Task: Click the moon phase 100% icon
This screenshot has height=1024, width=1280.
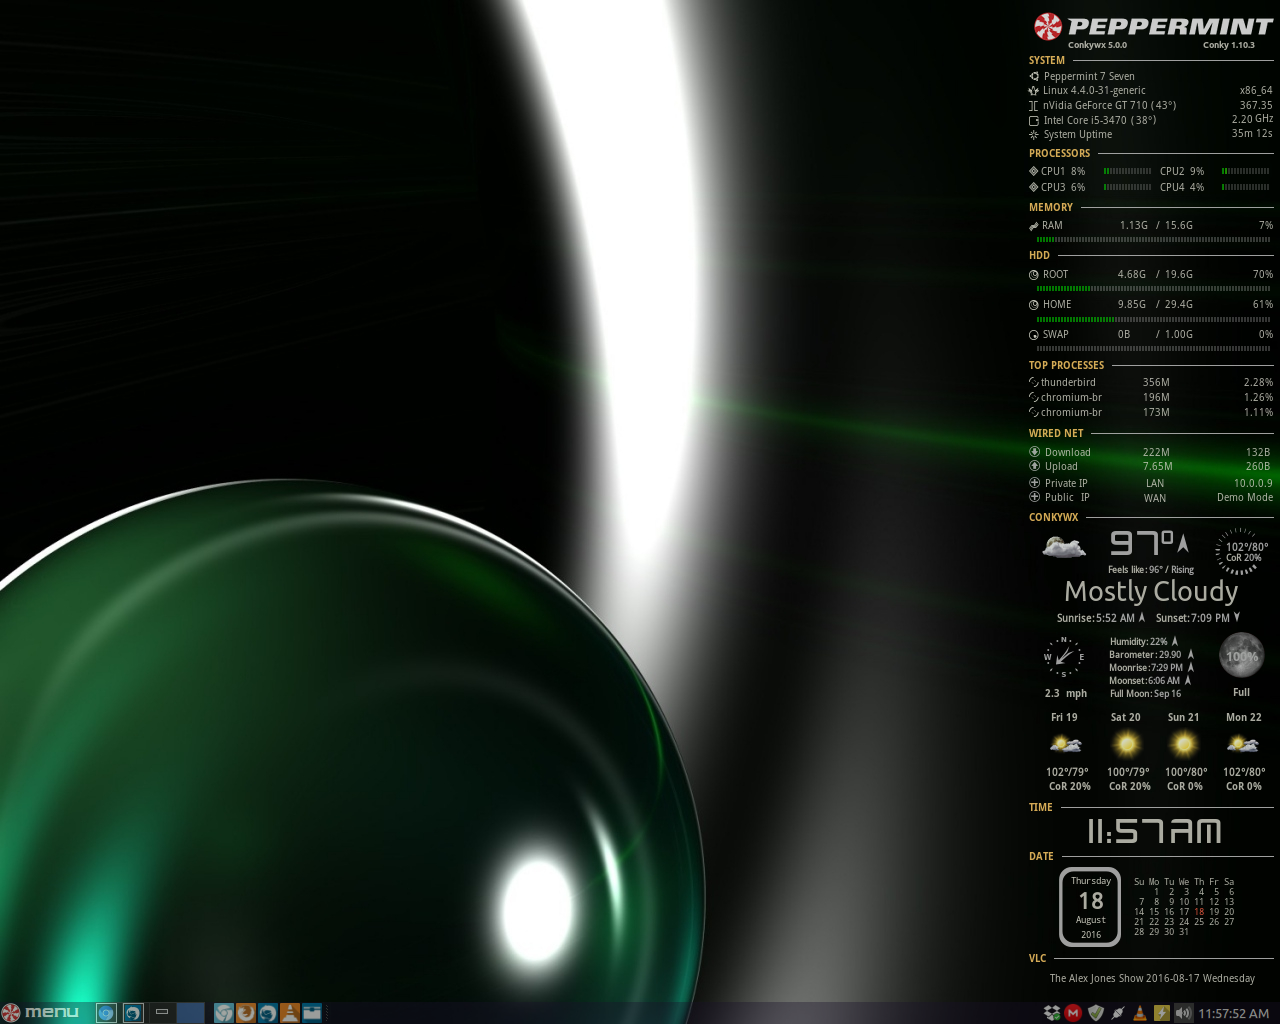Action: pyautogui.click(x=1241, y=656)
